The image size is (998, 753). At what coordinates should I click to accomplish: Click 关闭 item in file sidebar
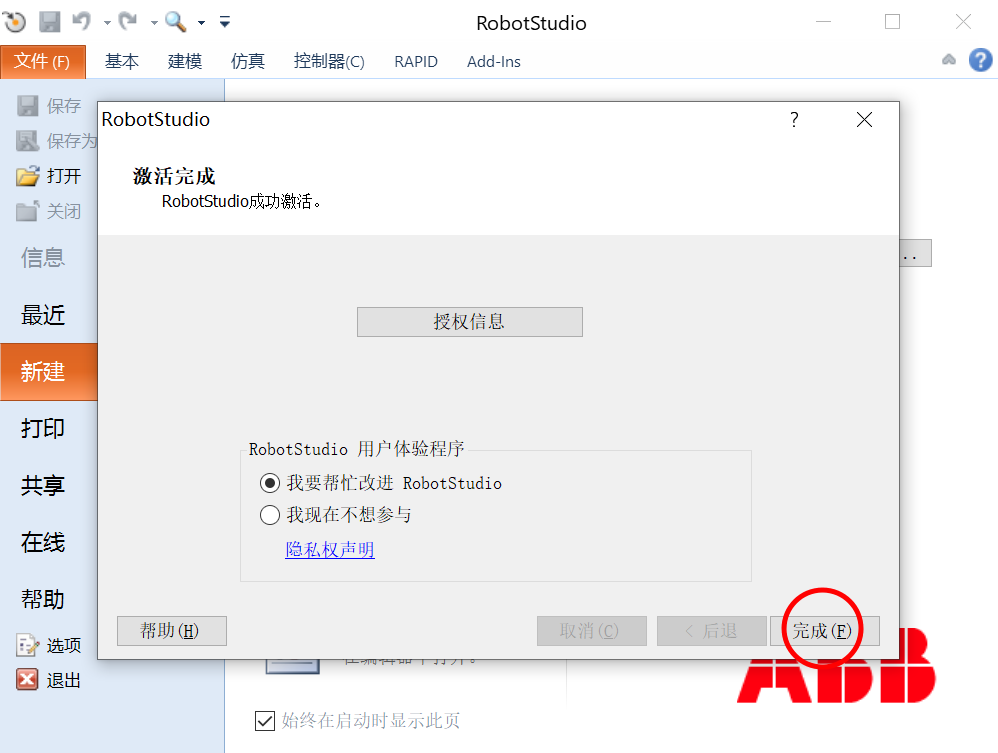(x=49, y=211)
